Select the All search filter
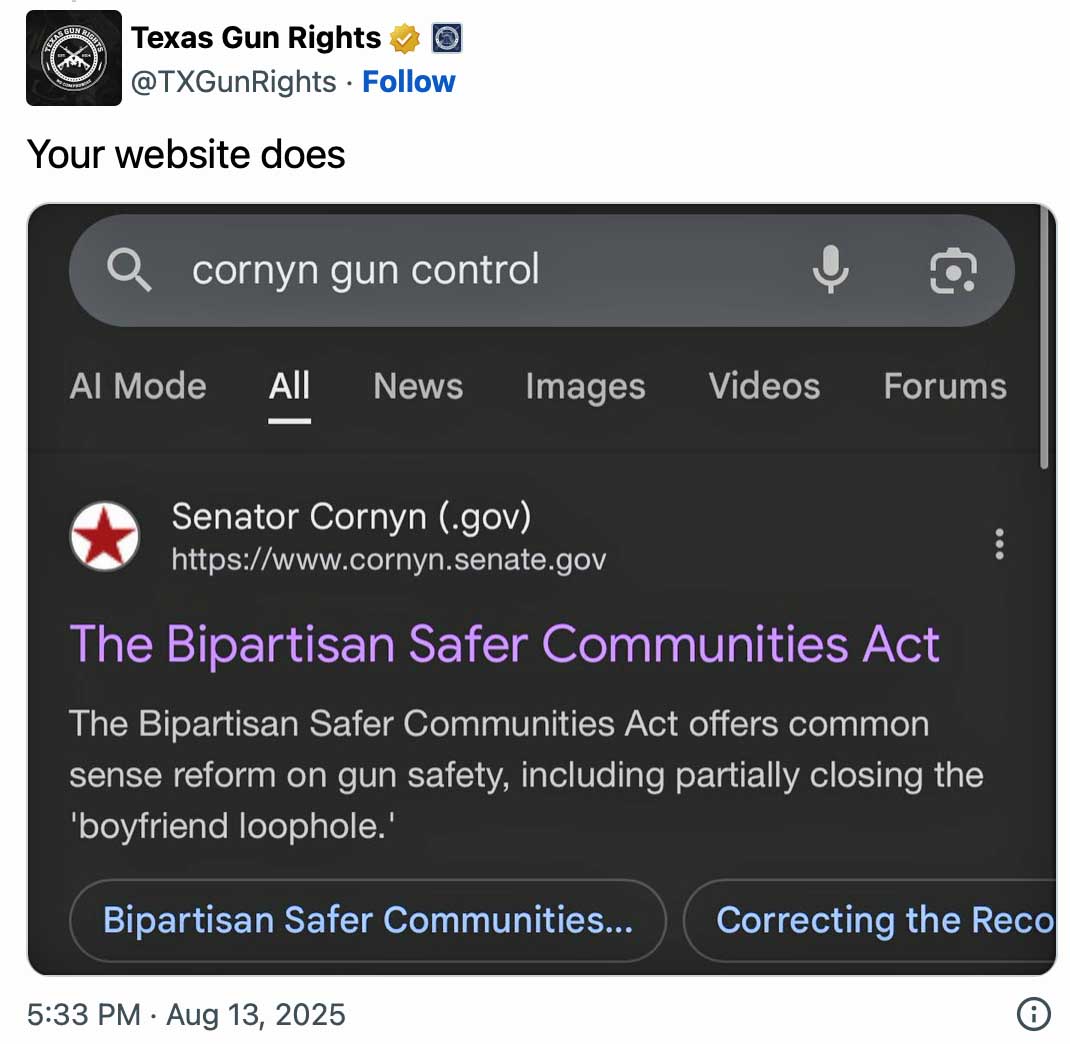 coord(289,387)
